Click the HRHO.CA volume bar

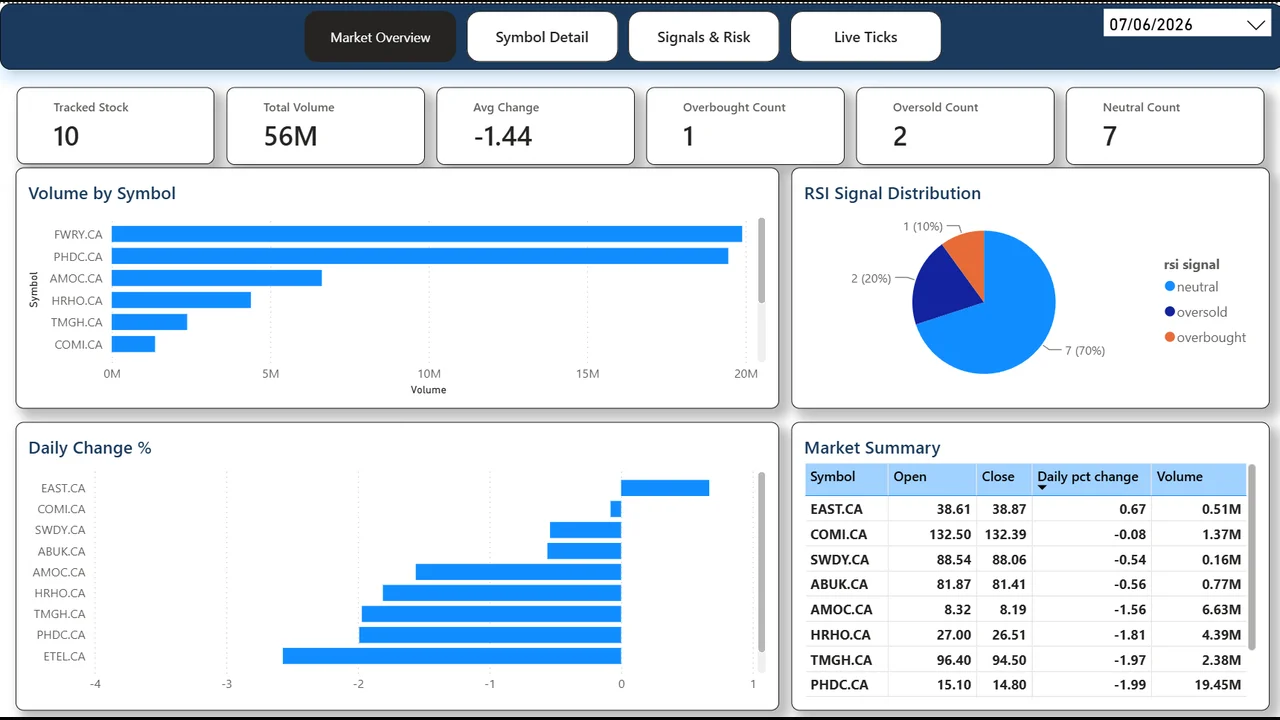[x=181, y=300]
